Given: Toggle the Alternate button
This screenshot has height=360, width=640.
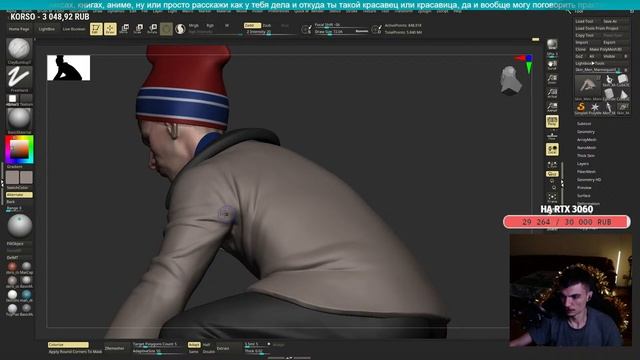Looking at the screenshot, I should coord(19,195).
